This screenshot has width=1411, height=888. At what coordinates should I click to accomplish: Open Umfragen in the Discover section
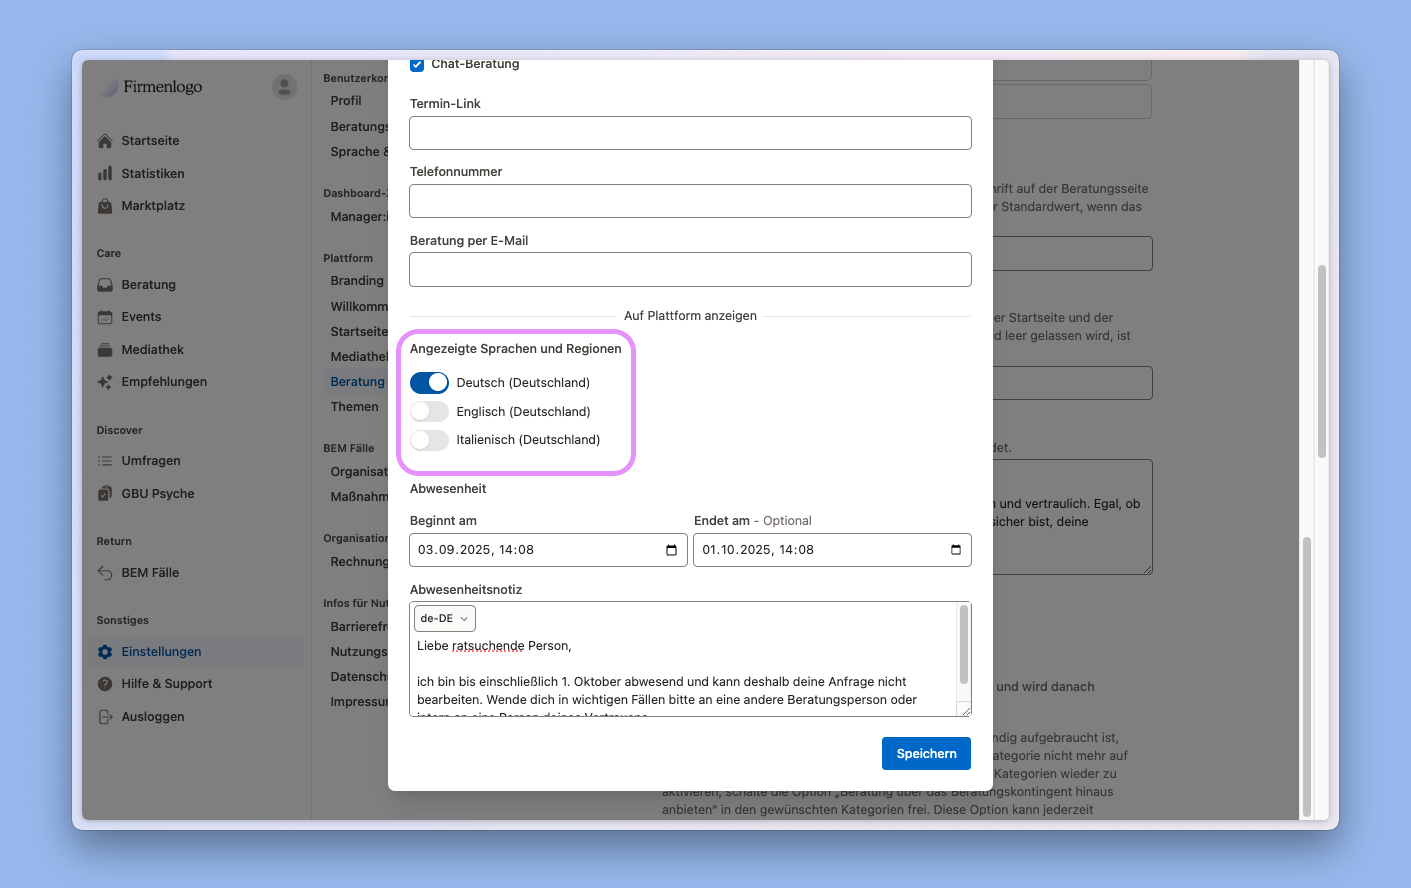tap(150, 461)
